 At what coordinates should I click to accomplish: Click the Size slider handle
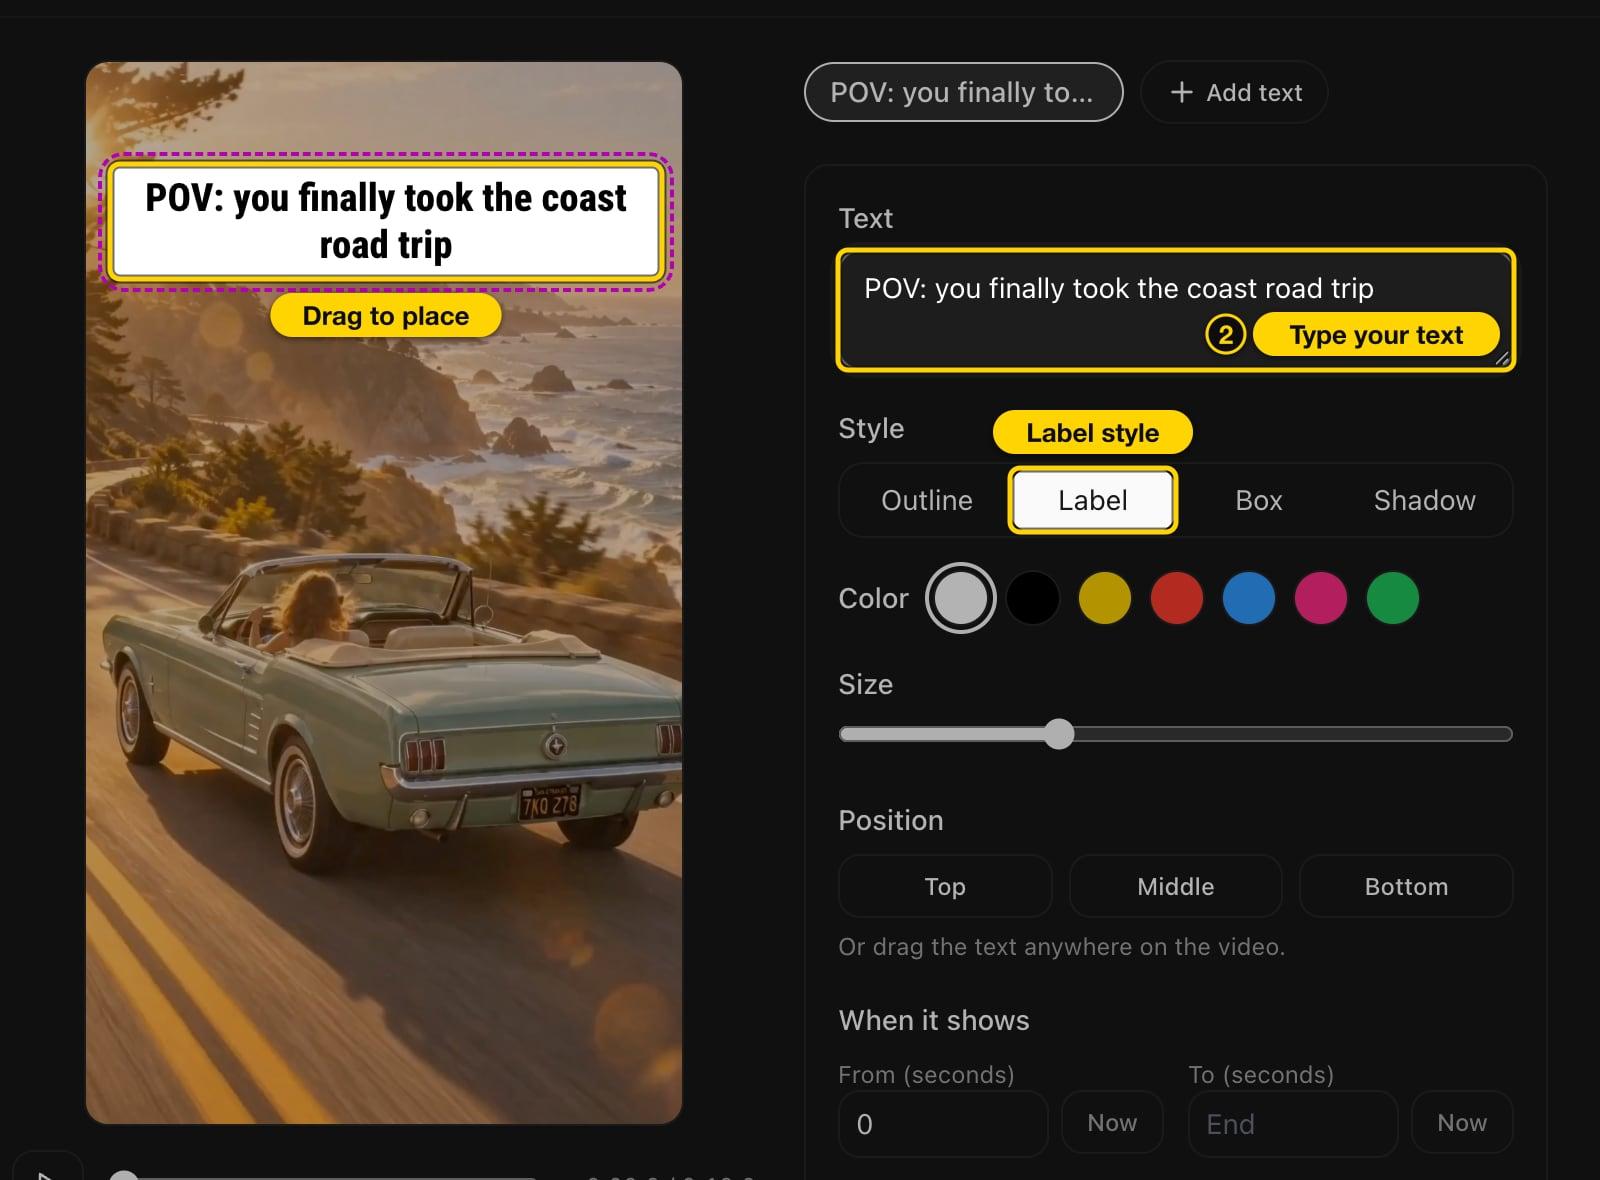[1059, 734]
